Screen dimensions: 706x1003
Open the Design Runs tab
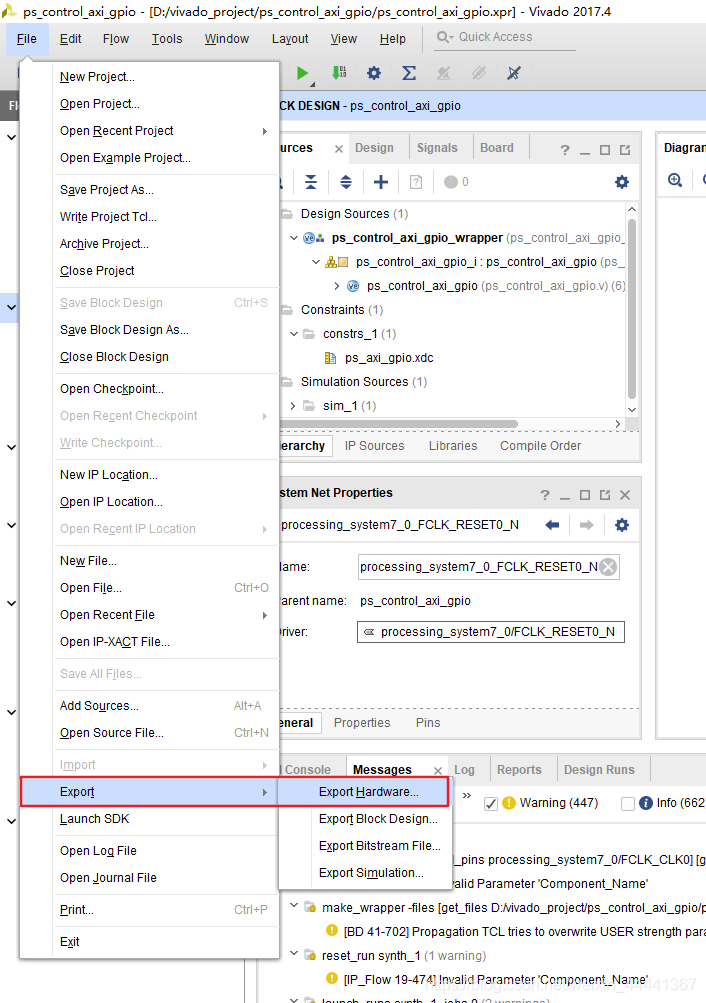(599, 770)
